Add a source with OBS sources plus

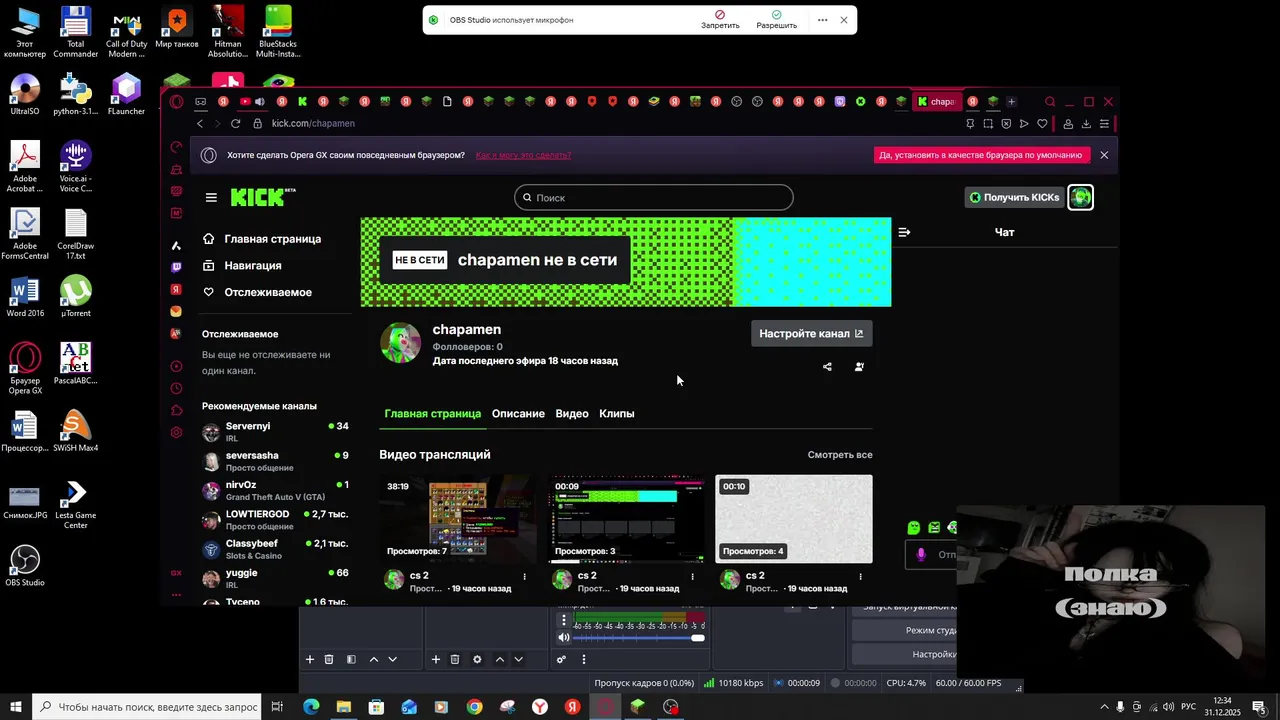[436, 659]
